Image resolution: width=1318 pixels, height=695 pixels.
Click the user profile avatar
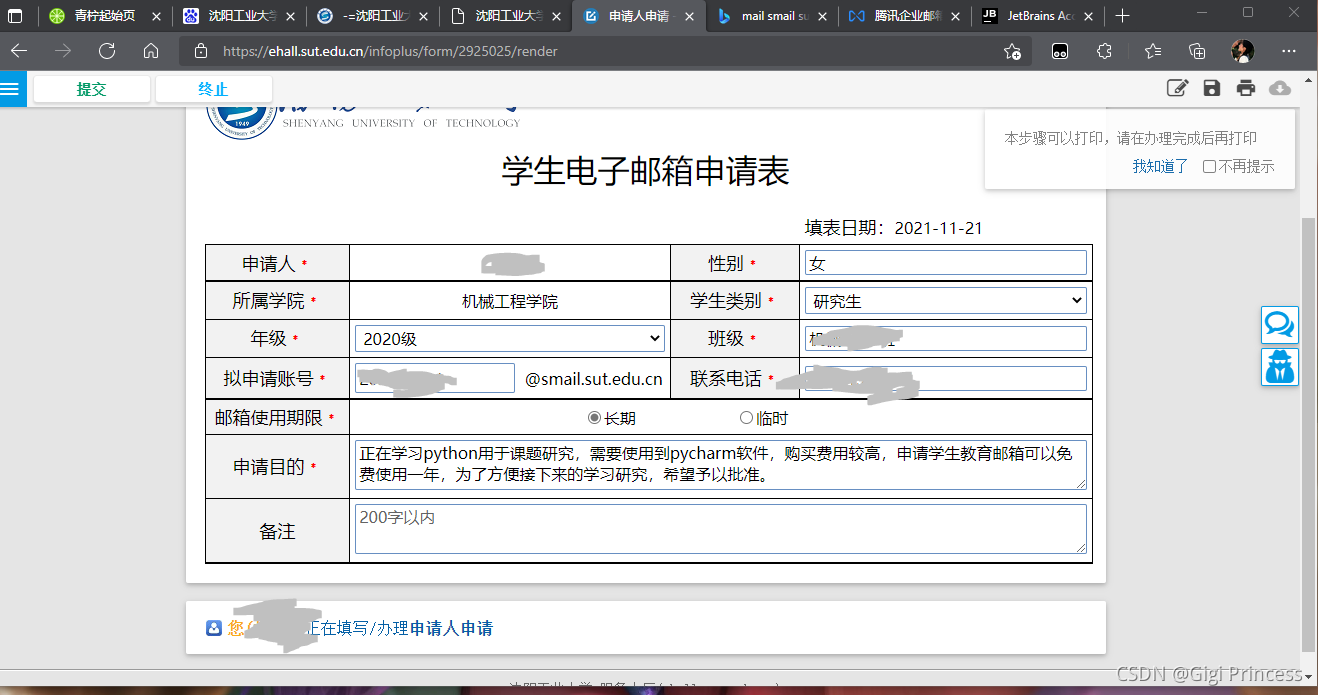point(1243,51)
